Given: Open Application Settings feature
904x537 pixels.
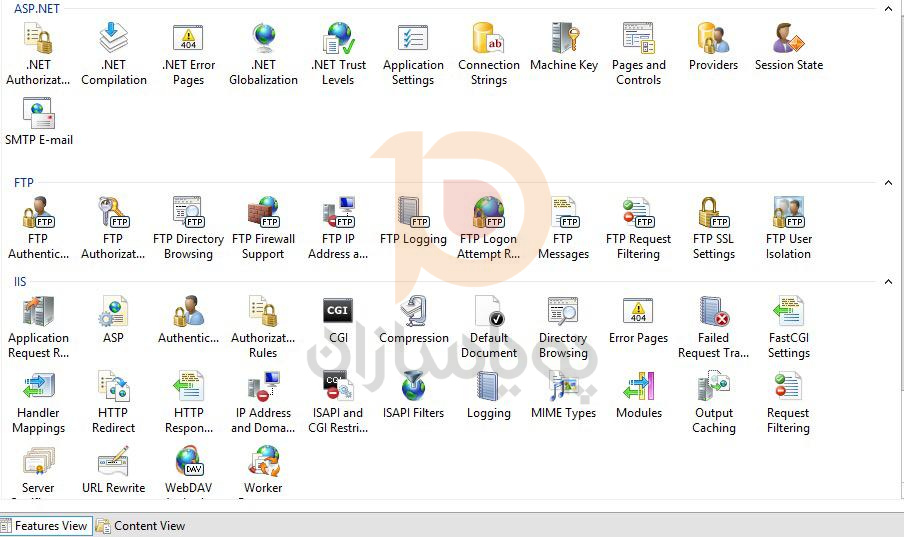Looking at the screenshot, I should pos(413,54).
